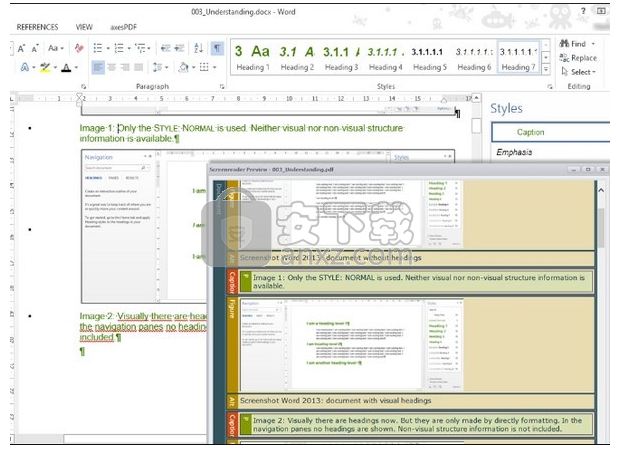Apply bullet list formatting
Viewport: 618px width, 457px height.
click(98, 48)
